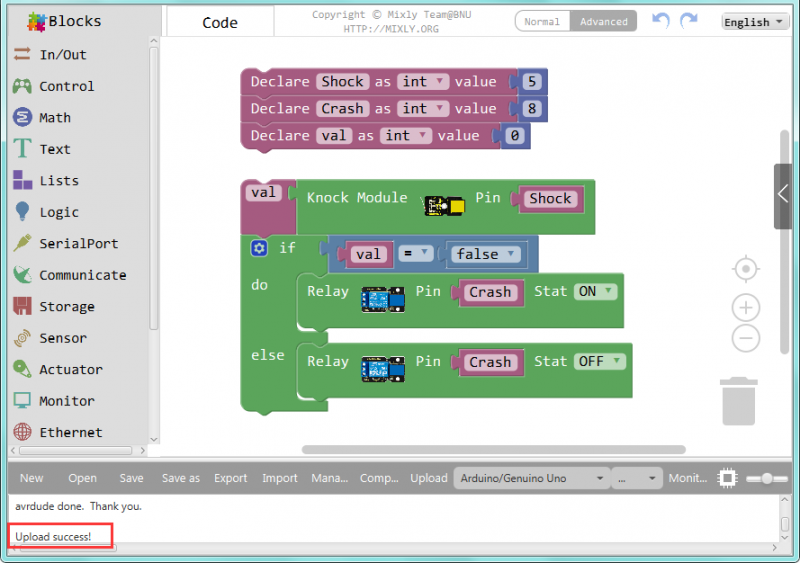Screen dimensions: 800x563
Task: Click the Save as button
Action: coord(180,478)
